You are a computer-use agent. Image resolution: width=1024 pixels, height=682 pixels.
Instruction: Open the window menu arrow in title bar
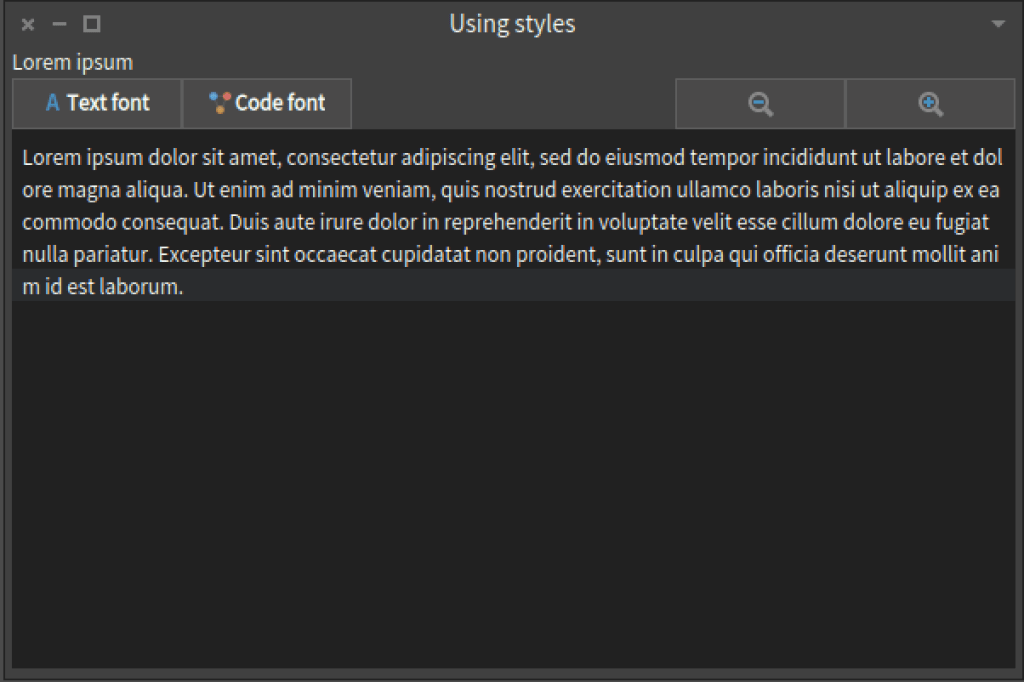click(x=998, y=24)
